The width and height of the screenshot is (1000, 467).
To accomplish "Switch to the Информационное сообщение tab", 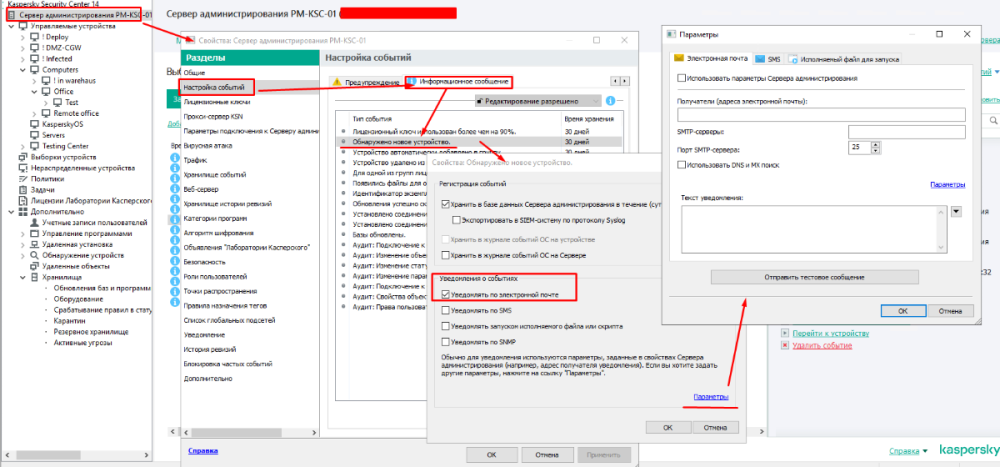I will point(459,82).
